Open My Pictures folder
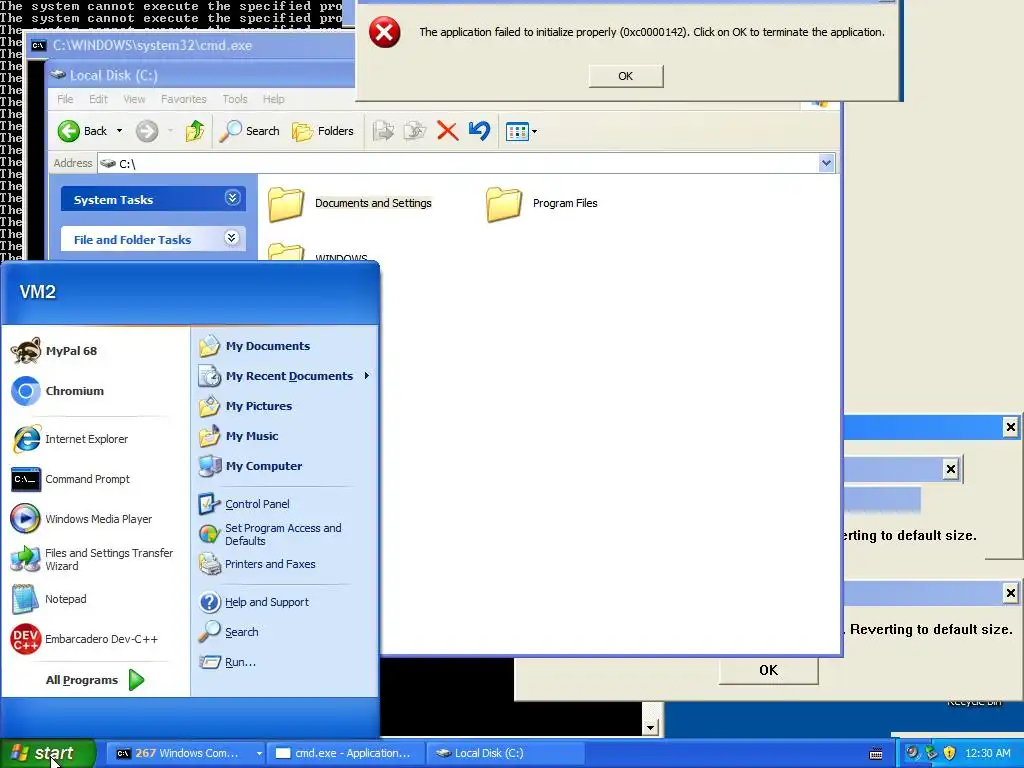This screenshot has width=1024, height=768. (x=246, y=406)
